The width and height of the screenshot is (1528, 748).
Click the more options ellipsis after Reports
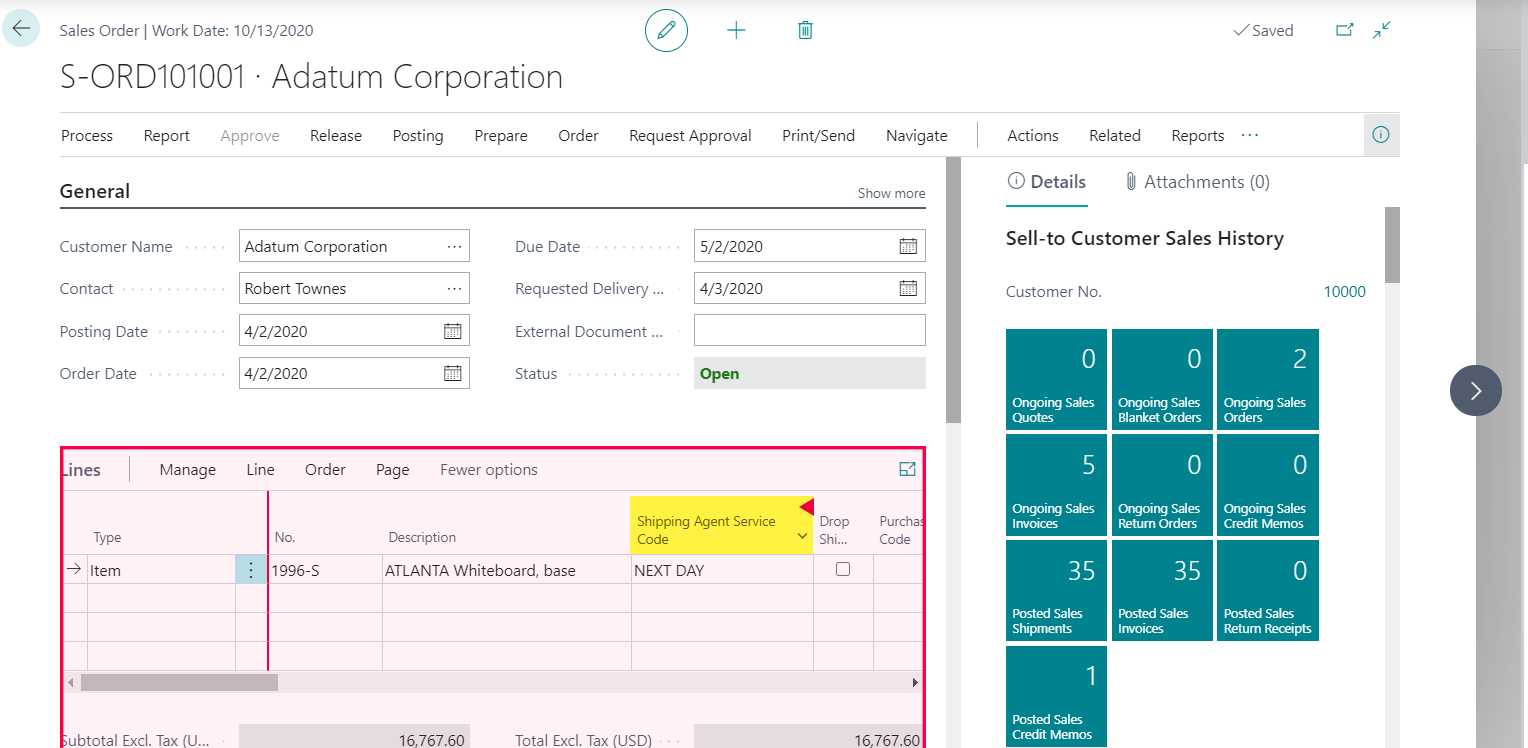coord(1250,135)
